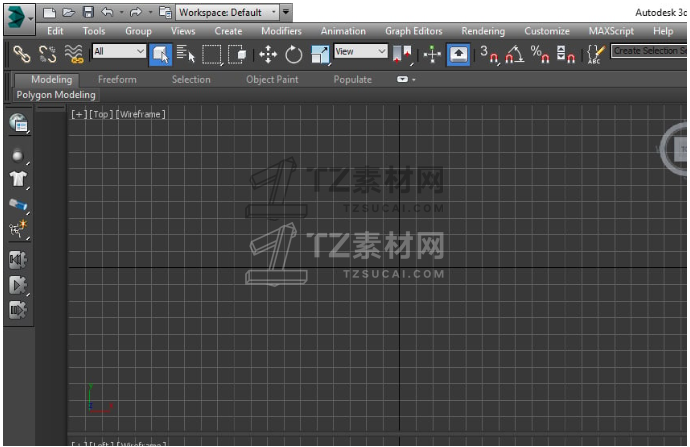Open a file with the folder icon
This screenshot has width=690, height=447.
pos(69,12)
